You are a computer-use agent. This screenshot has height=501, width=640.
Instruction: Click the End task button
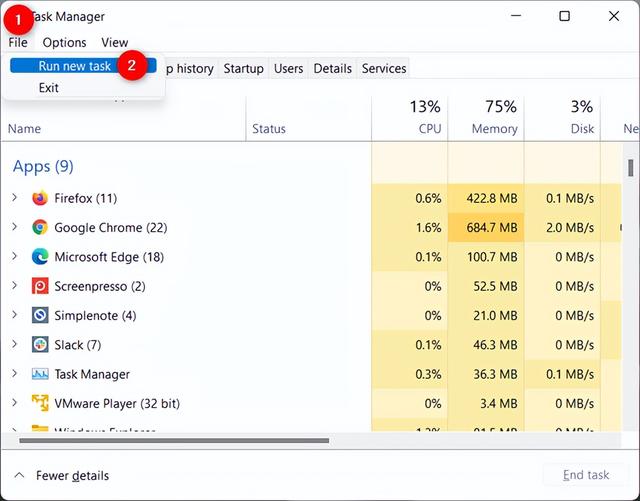click(x=586, y=475)
